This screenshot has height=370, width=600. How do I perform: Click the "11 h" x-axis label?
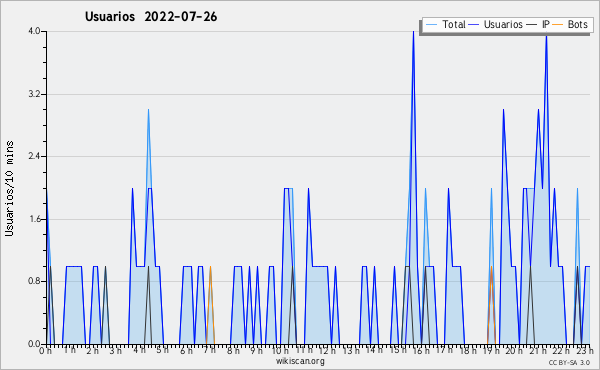coord(305,350)
